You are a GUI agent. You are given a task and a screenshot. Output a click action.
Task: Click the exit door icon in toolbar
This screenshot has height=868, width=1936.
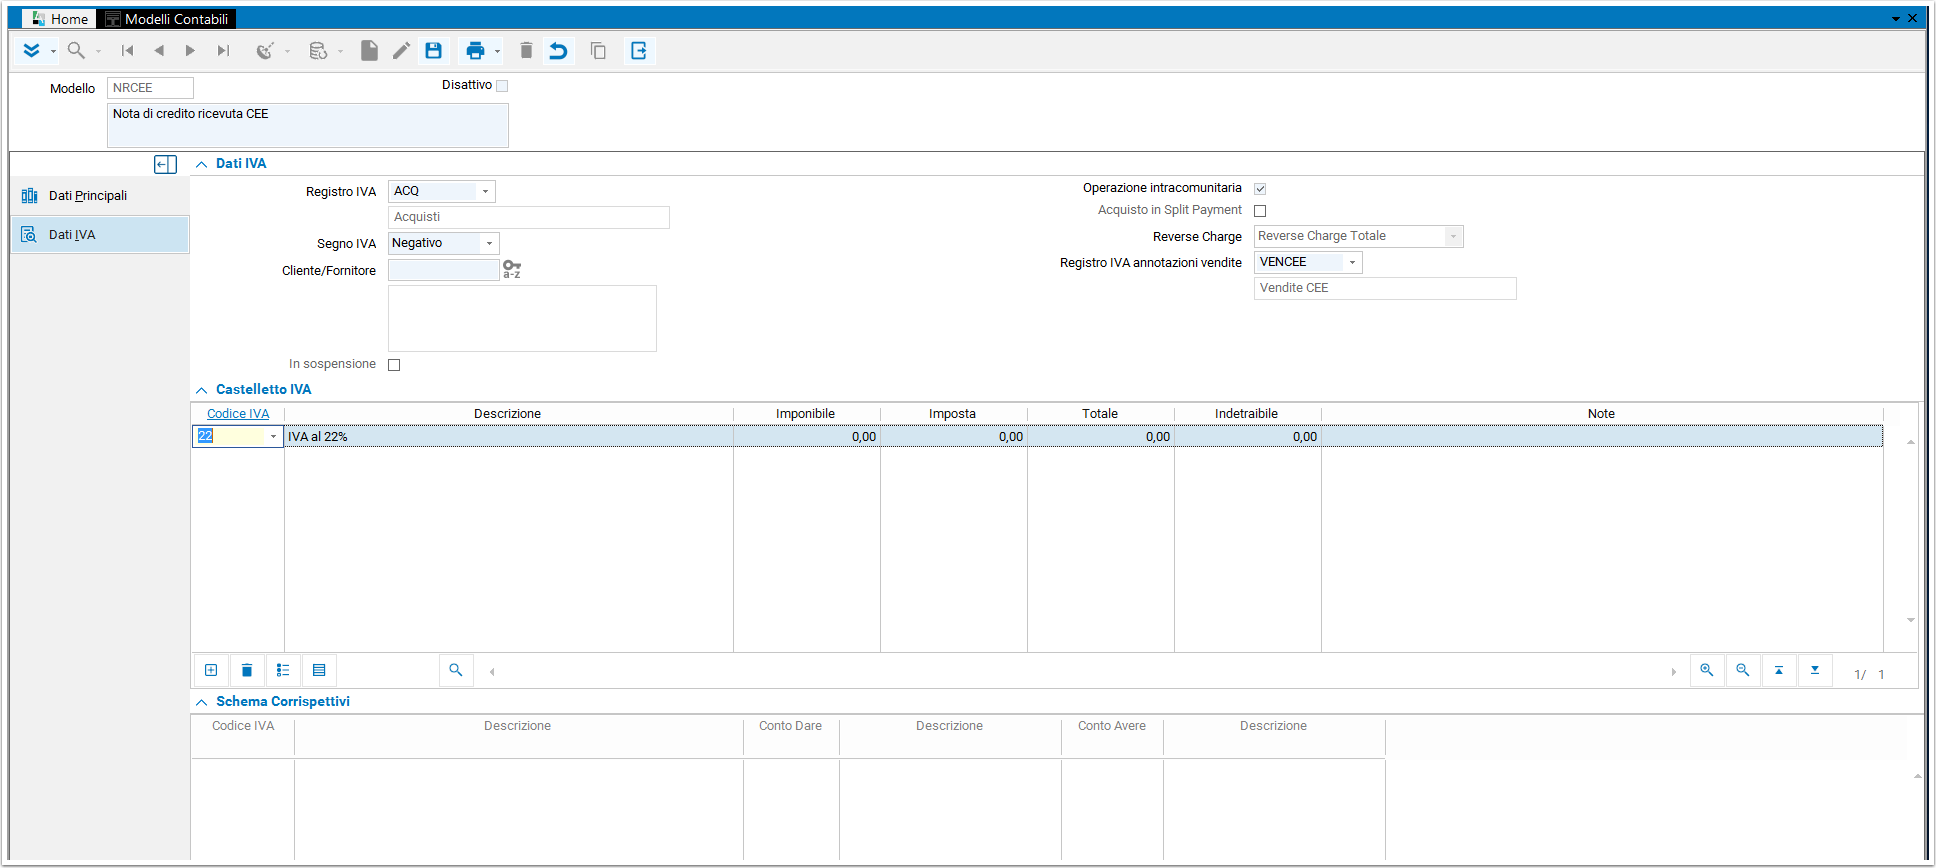point(639,51)
